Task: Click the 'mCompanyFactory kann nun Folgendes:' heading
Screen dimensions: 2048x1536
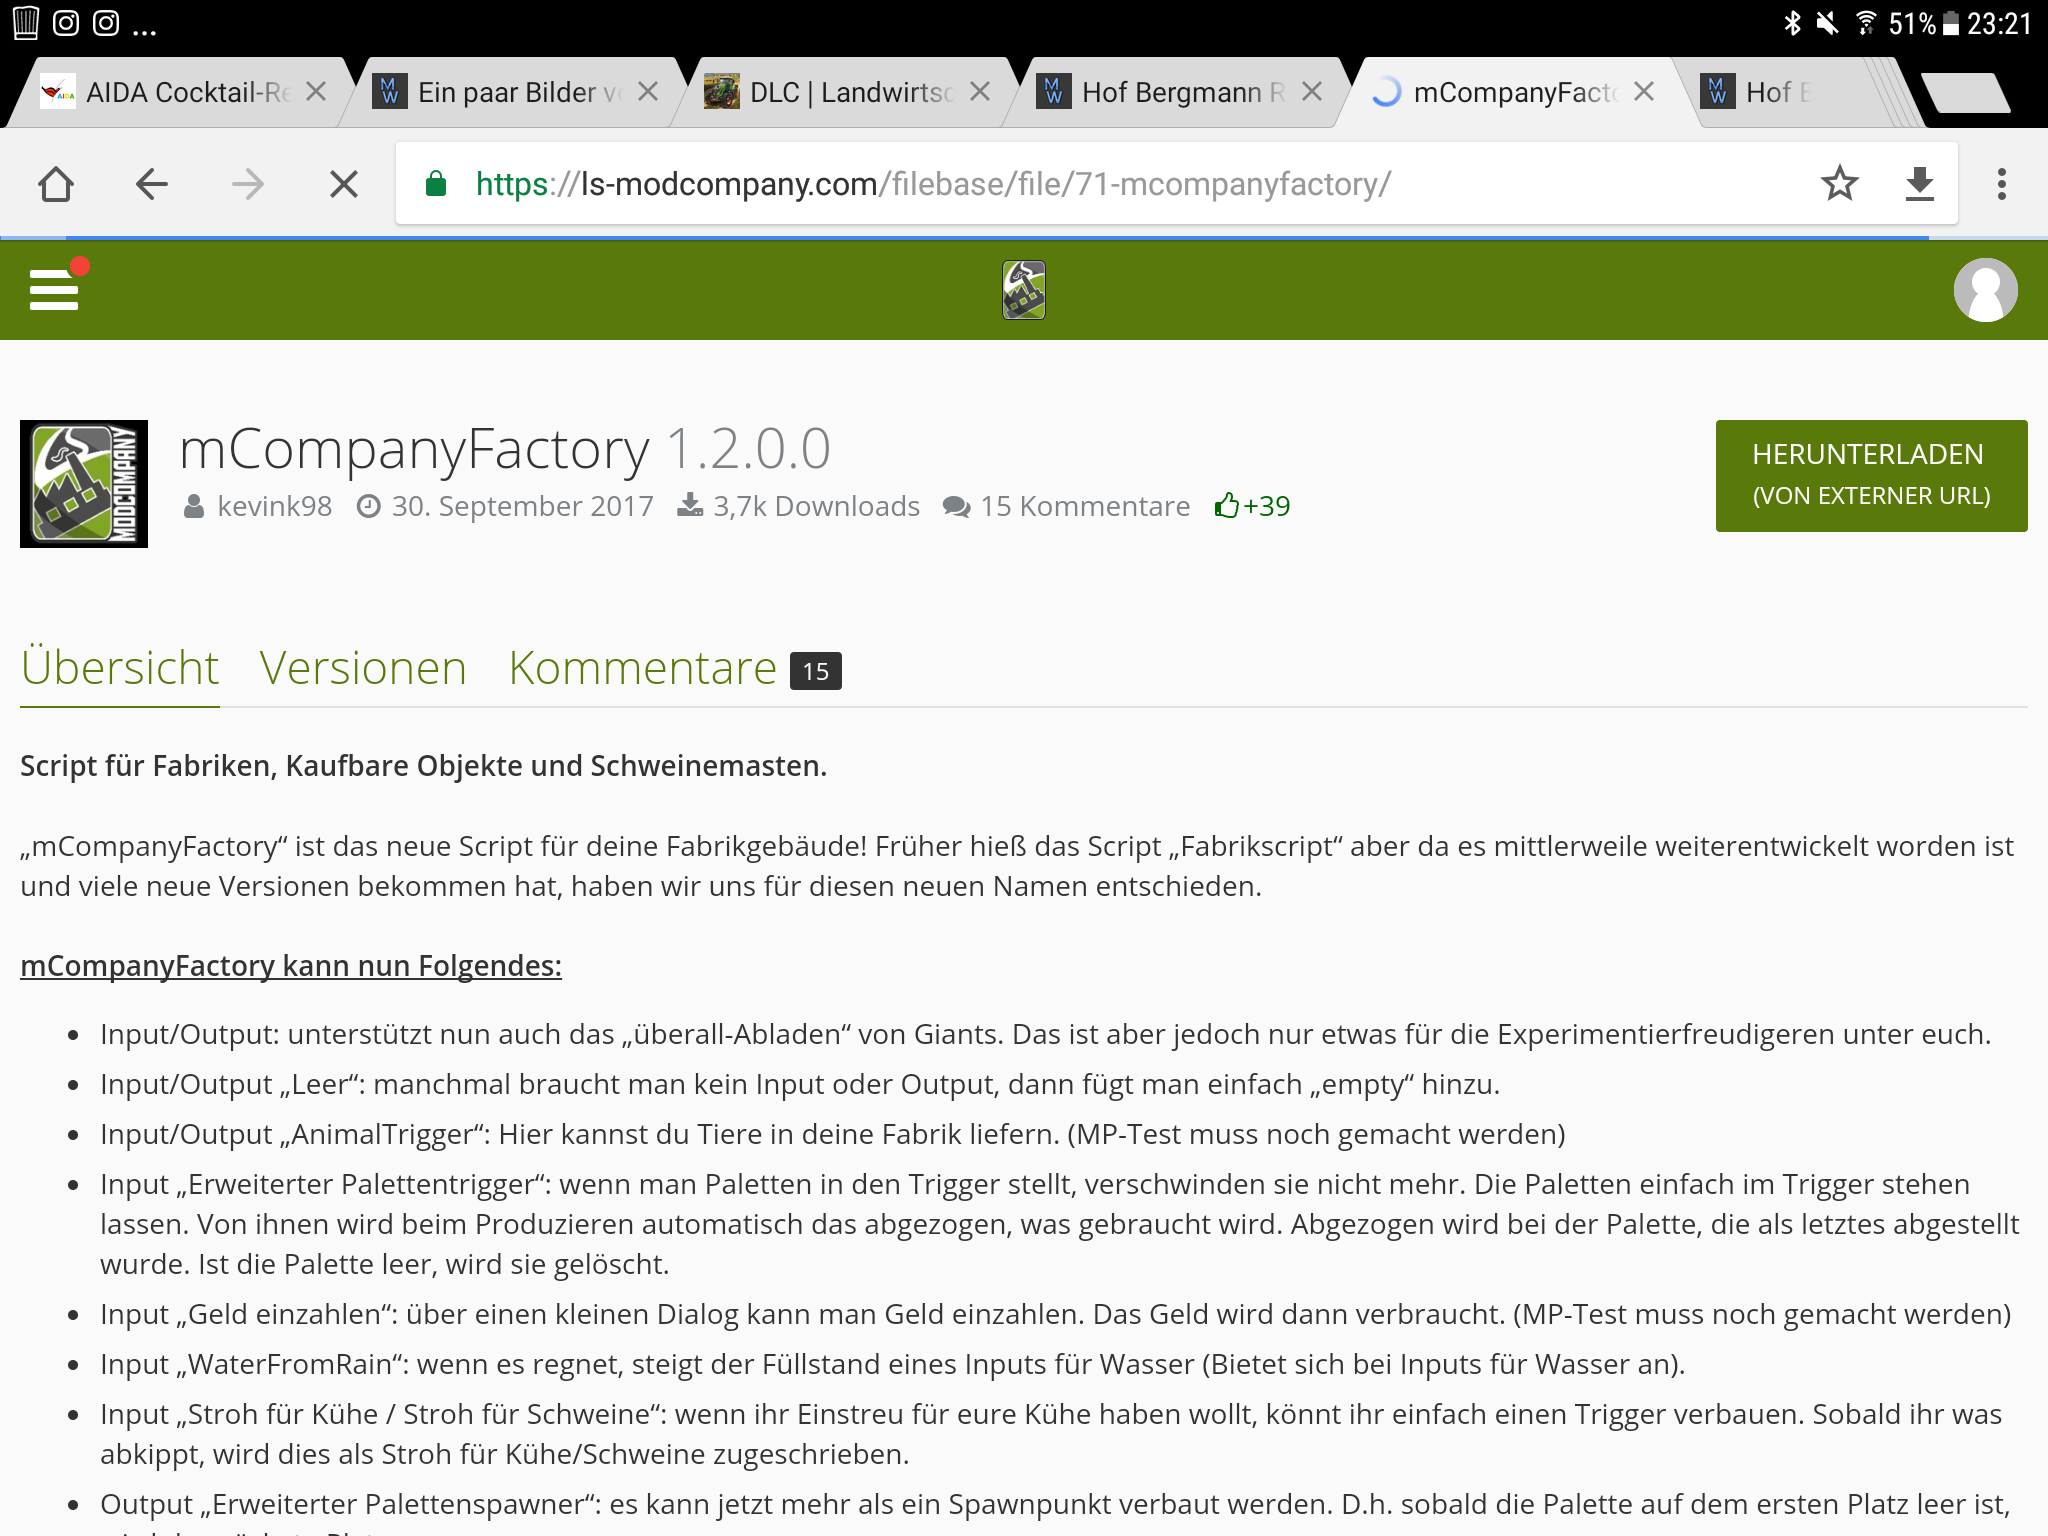Action: pyautogui.click(x=291, y=966)
